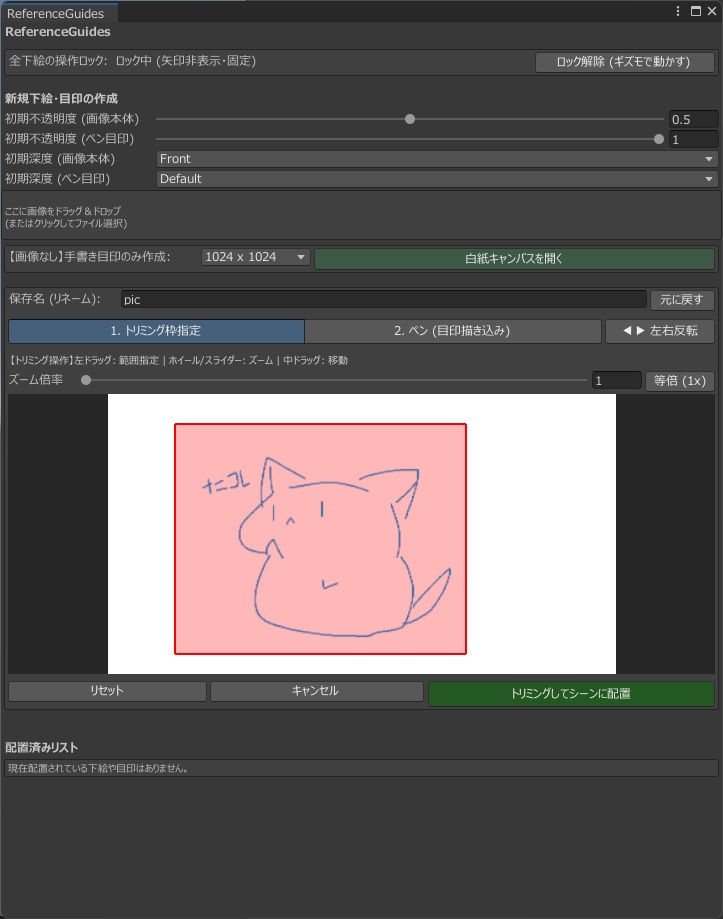Click the リセット button
Viewport: 723px width, 919px height.
(x=107, y=691)
